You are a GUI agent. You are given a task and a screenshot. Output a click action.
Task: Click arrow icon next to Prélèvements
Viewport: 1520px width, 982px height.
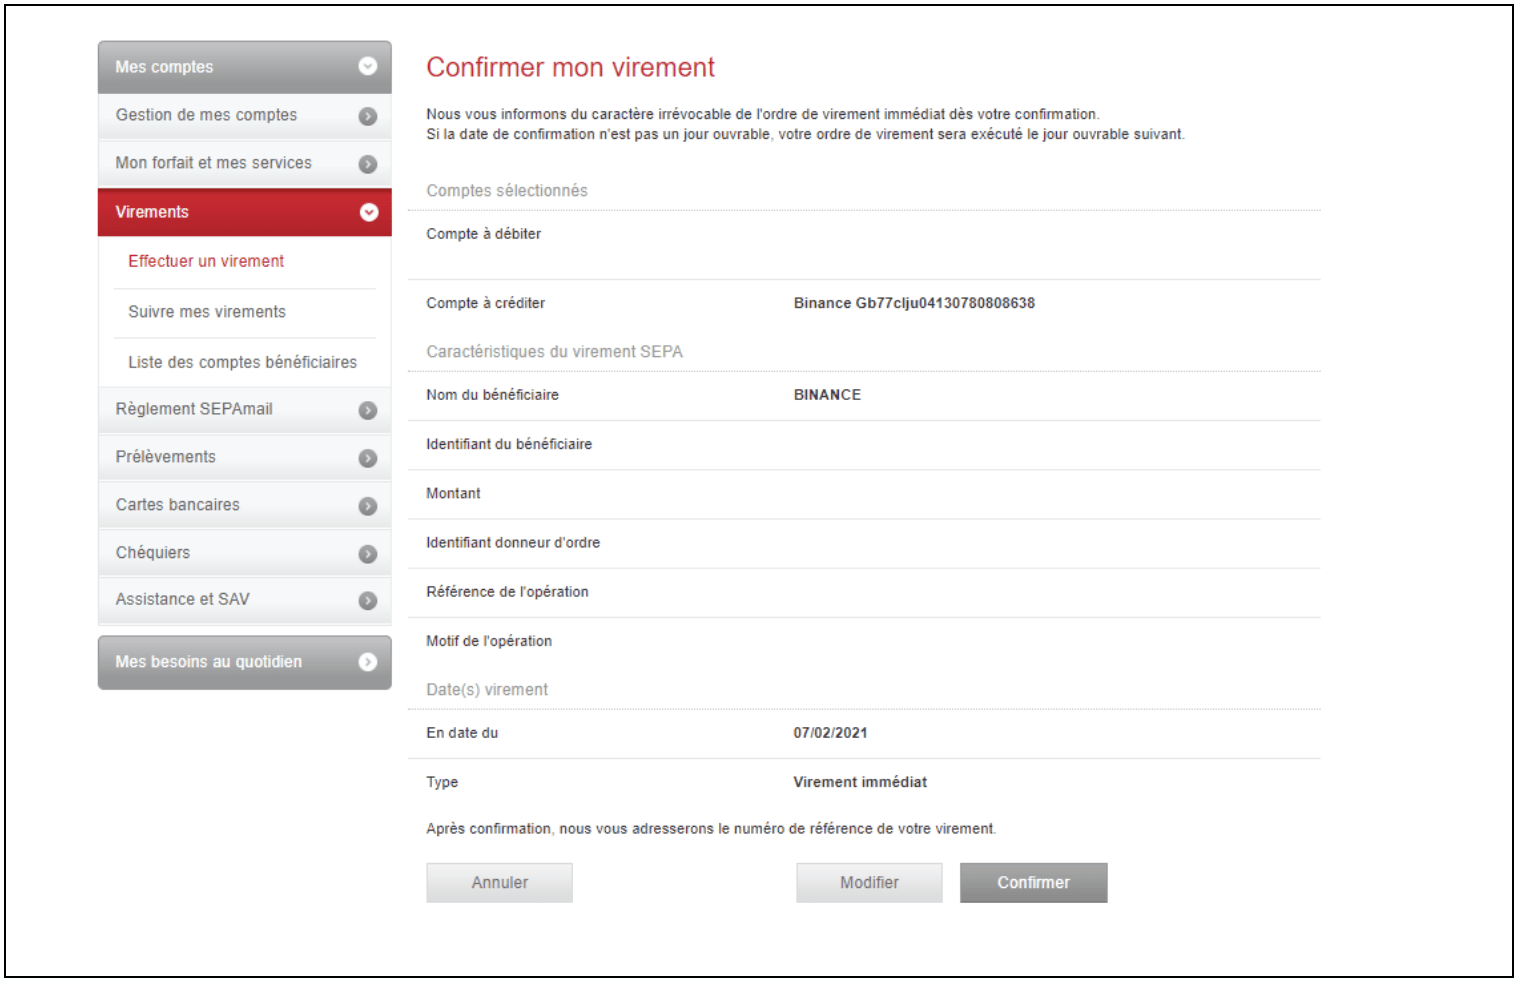[368, 458]
